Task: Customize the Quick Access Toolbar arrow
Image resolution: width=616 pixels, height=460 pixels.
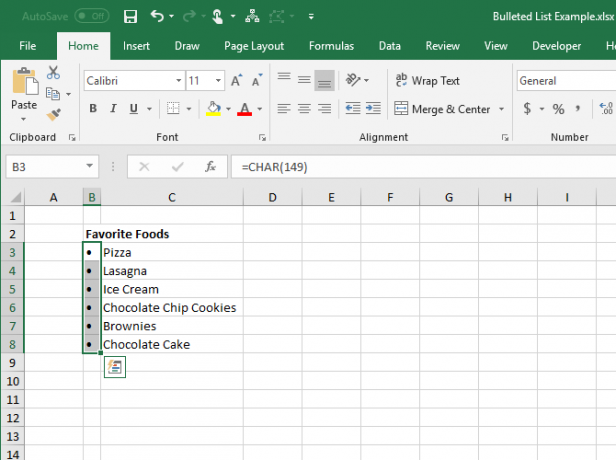Action: [311, 16]
